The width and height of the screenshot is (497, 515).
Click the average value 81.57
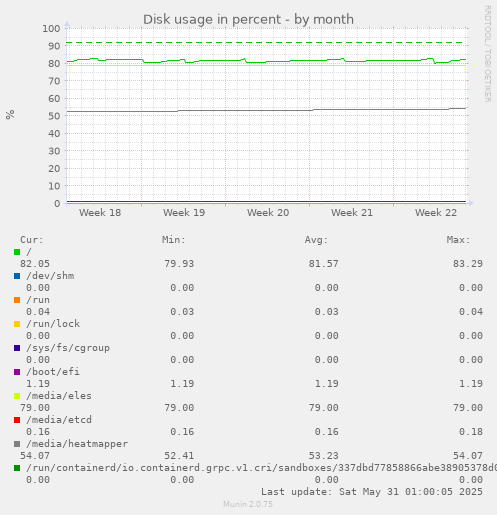[x=324, y=264]
